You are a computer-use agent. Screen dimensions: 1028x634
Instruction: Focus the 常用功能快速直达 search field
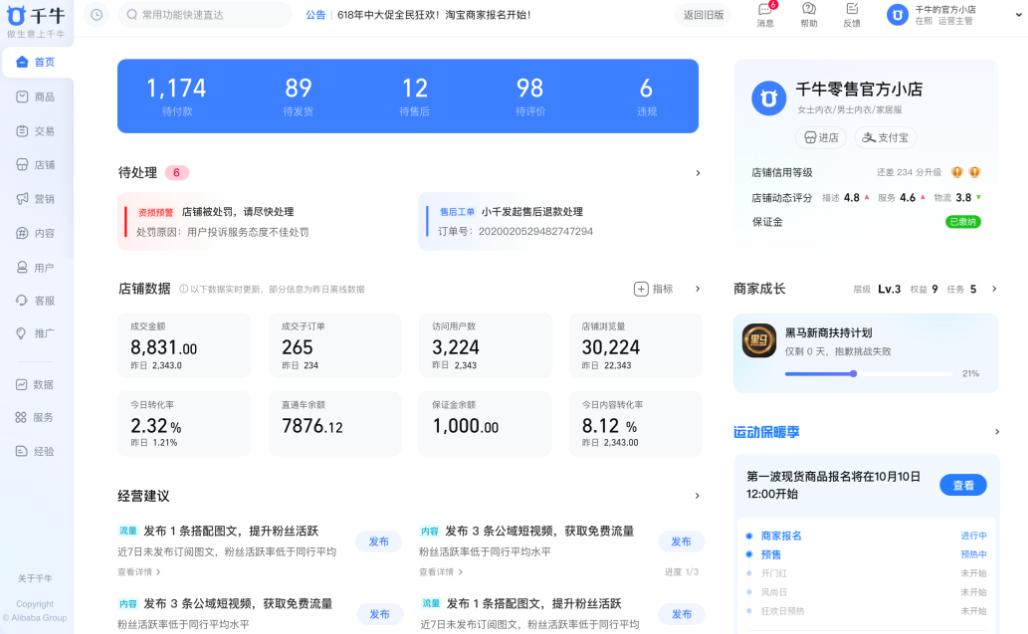click(x=205, y=14)
